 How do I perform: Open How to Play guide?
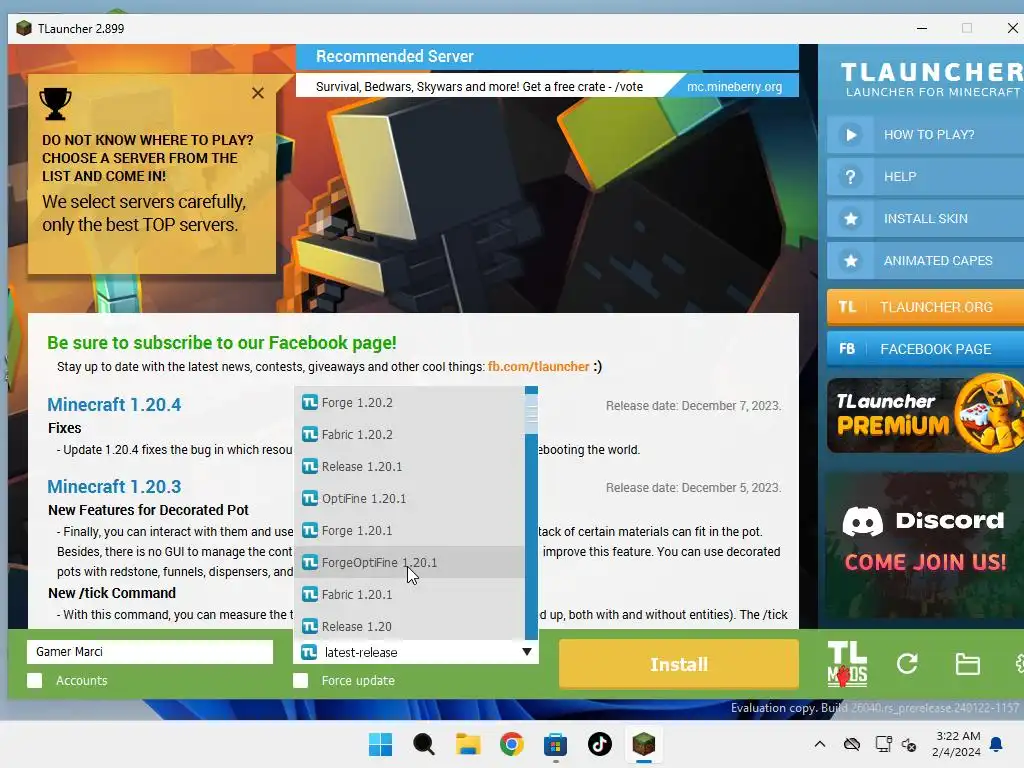925,135
